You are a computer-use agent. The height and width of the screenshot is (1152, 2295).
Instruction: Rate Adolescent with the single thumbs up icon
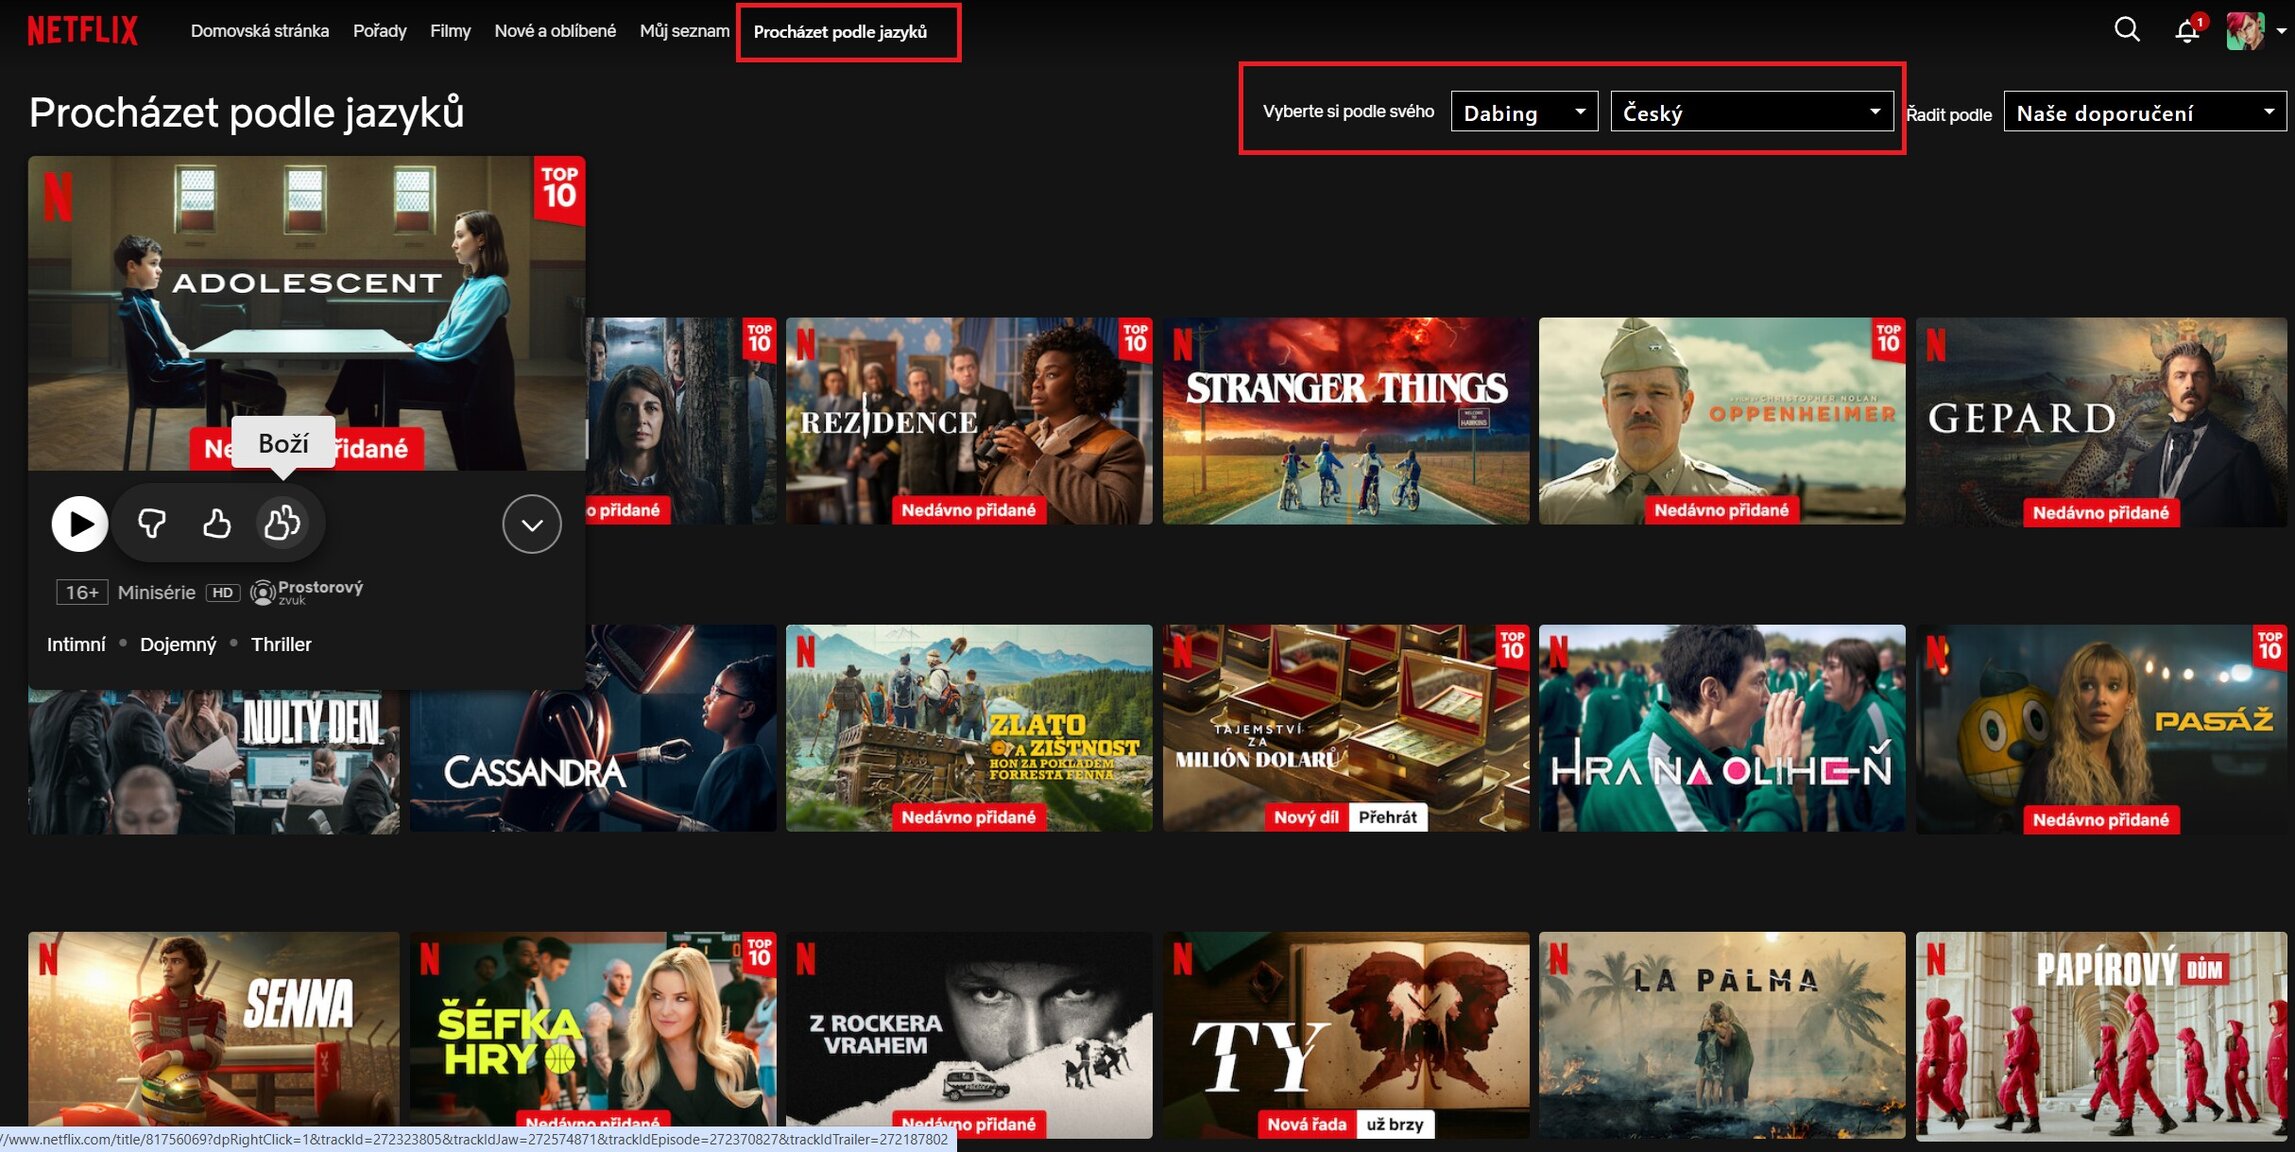[217, 523]
